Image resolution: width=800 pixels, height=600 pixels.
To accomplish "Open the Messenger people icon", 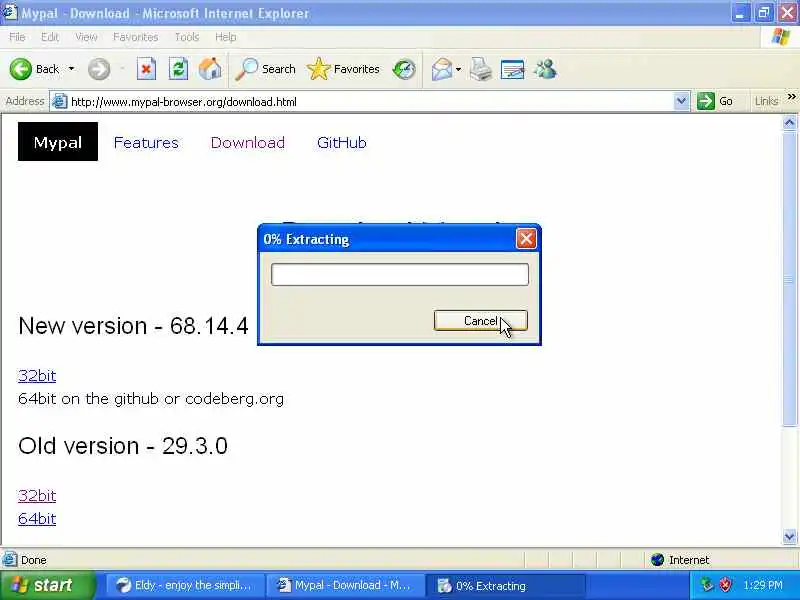I will click(x=545, y=69).
